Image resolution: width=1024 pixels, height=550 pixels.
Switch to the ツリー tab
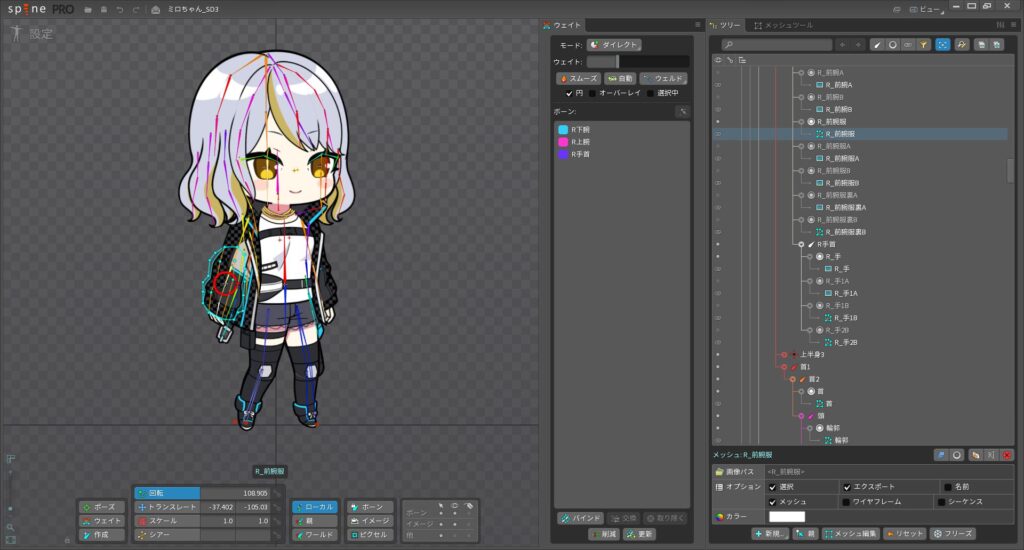coord(726,25)
